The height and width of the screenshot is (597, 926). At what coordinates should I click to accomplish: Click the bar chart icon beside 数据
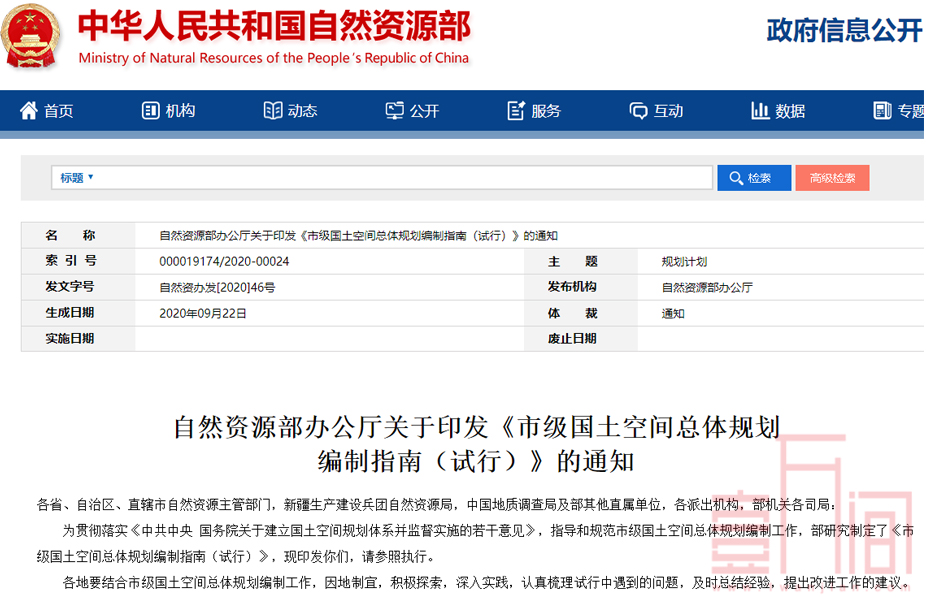click(760, 110)
